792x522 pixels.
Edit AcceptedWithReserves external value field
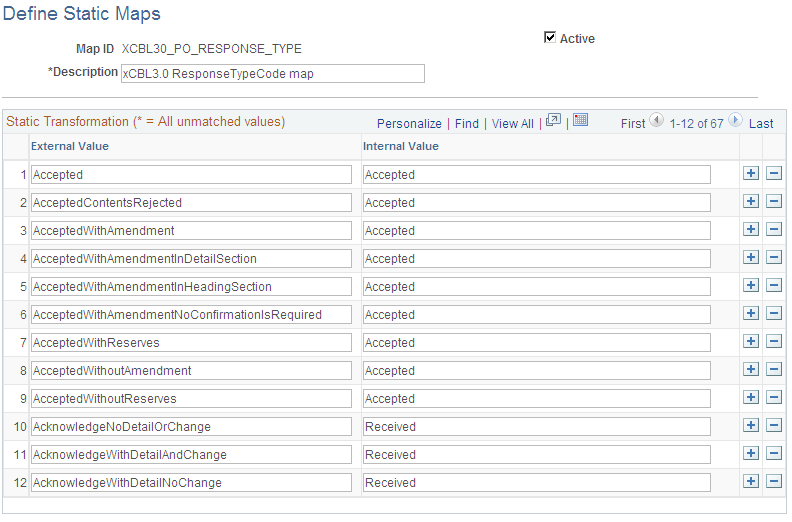pos(191,343)
